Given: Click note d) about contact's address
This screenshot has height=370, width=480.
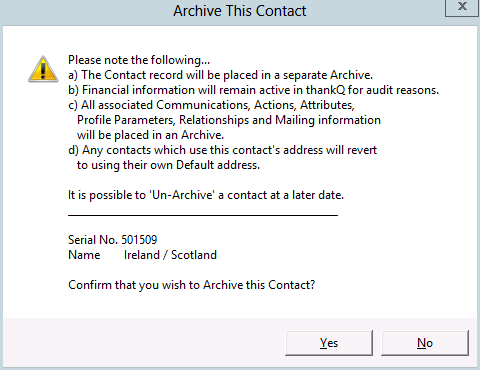Looking at the screenshot, I should pyautogui.click(x=222, y=157).
